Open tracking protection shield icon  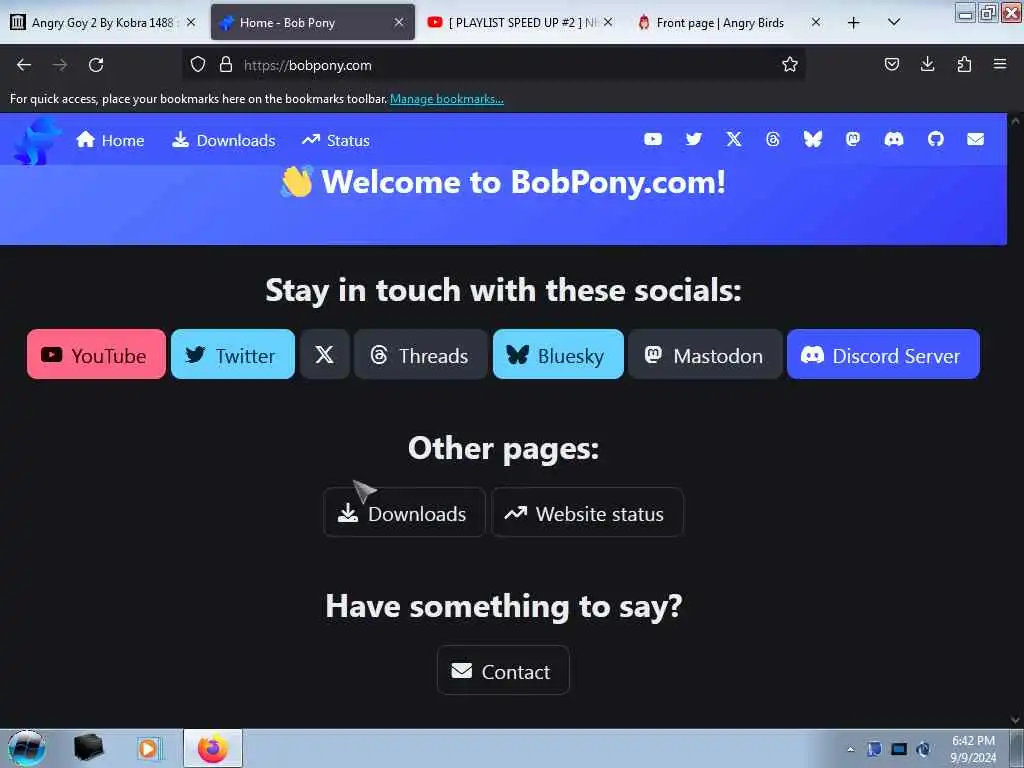(x=198, y=65)
